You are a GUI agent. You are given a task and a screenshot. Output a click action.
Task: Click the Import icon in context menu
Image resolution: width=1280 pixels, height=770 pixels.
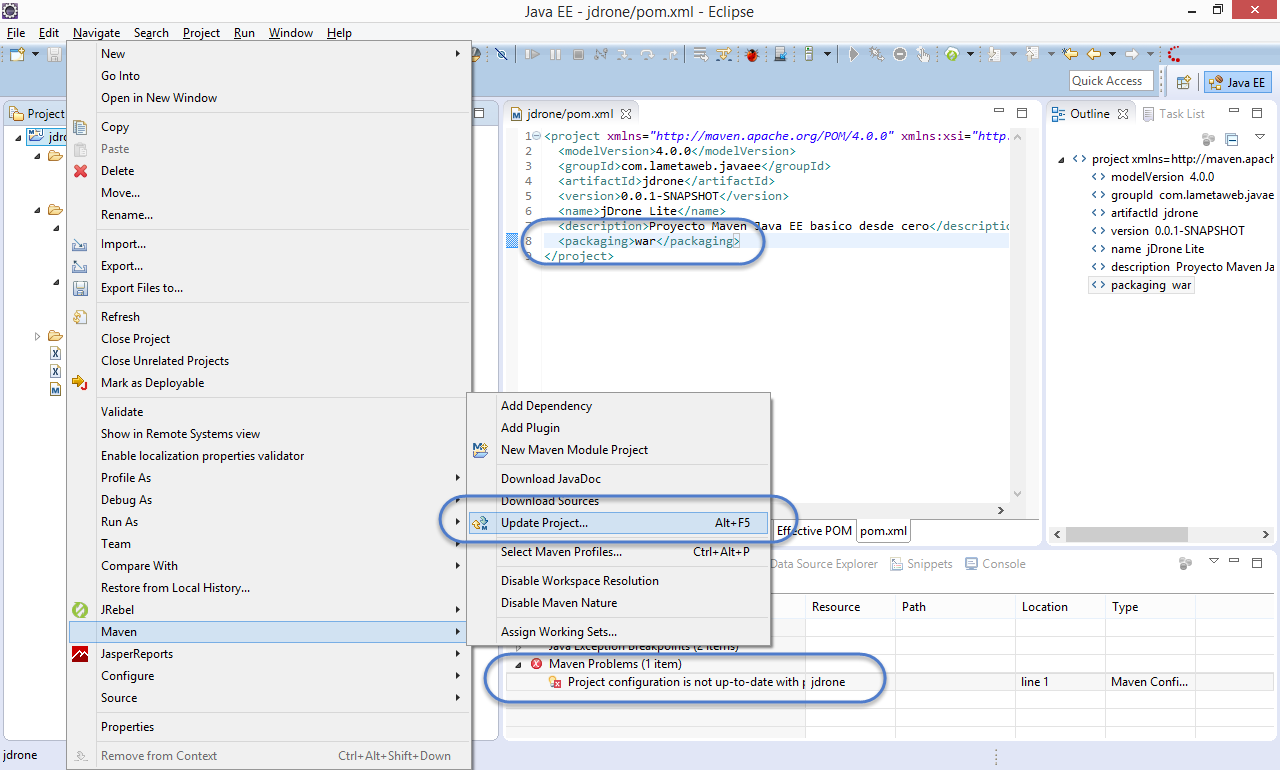coord(80,244)
